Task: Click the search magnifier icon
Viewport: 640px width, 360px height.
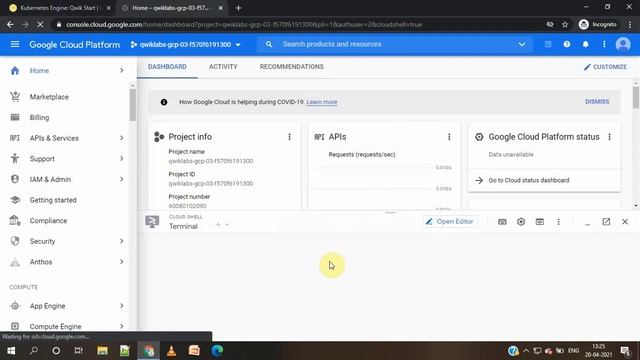Action: tap(269, 44)
